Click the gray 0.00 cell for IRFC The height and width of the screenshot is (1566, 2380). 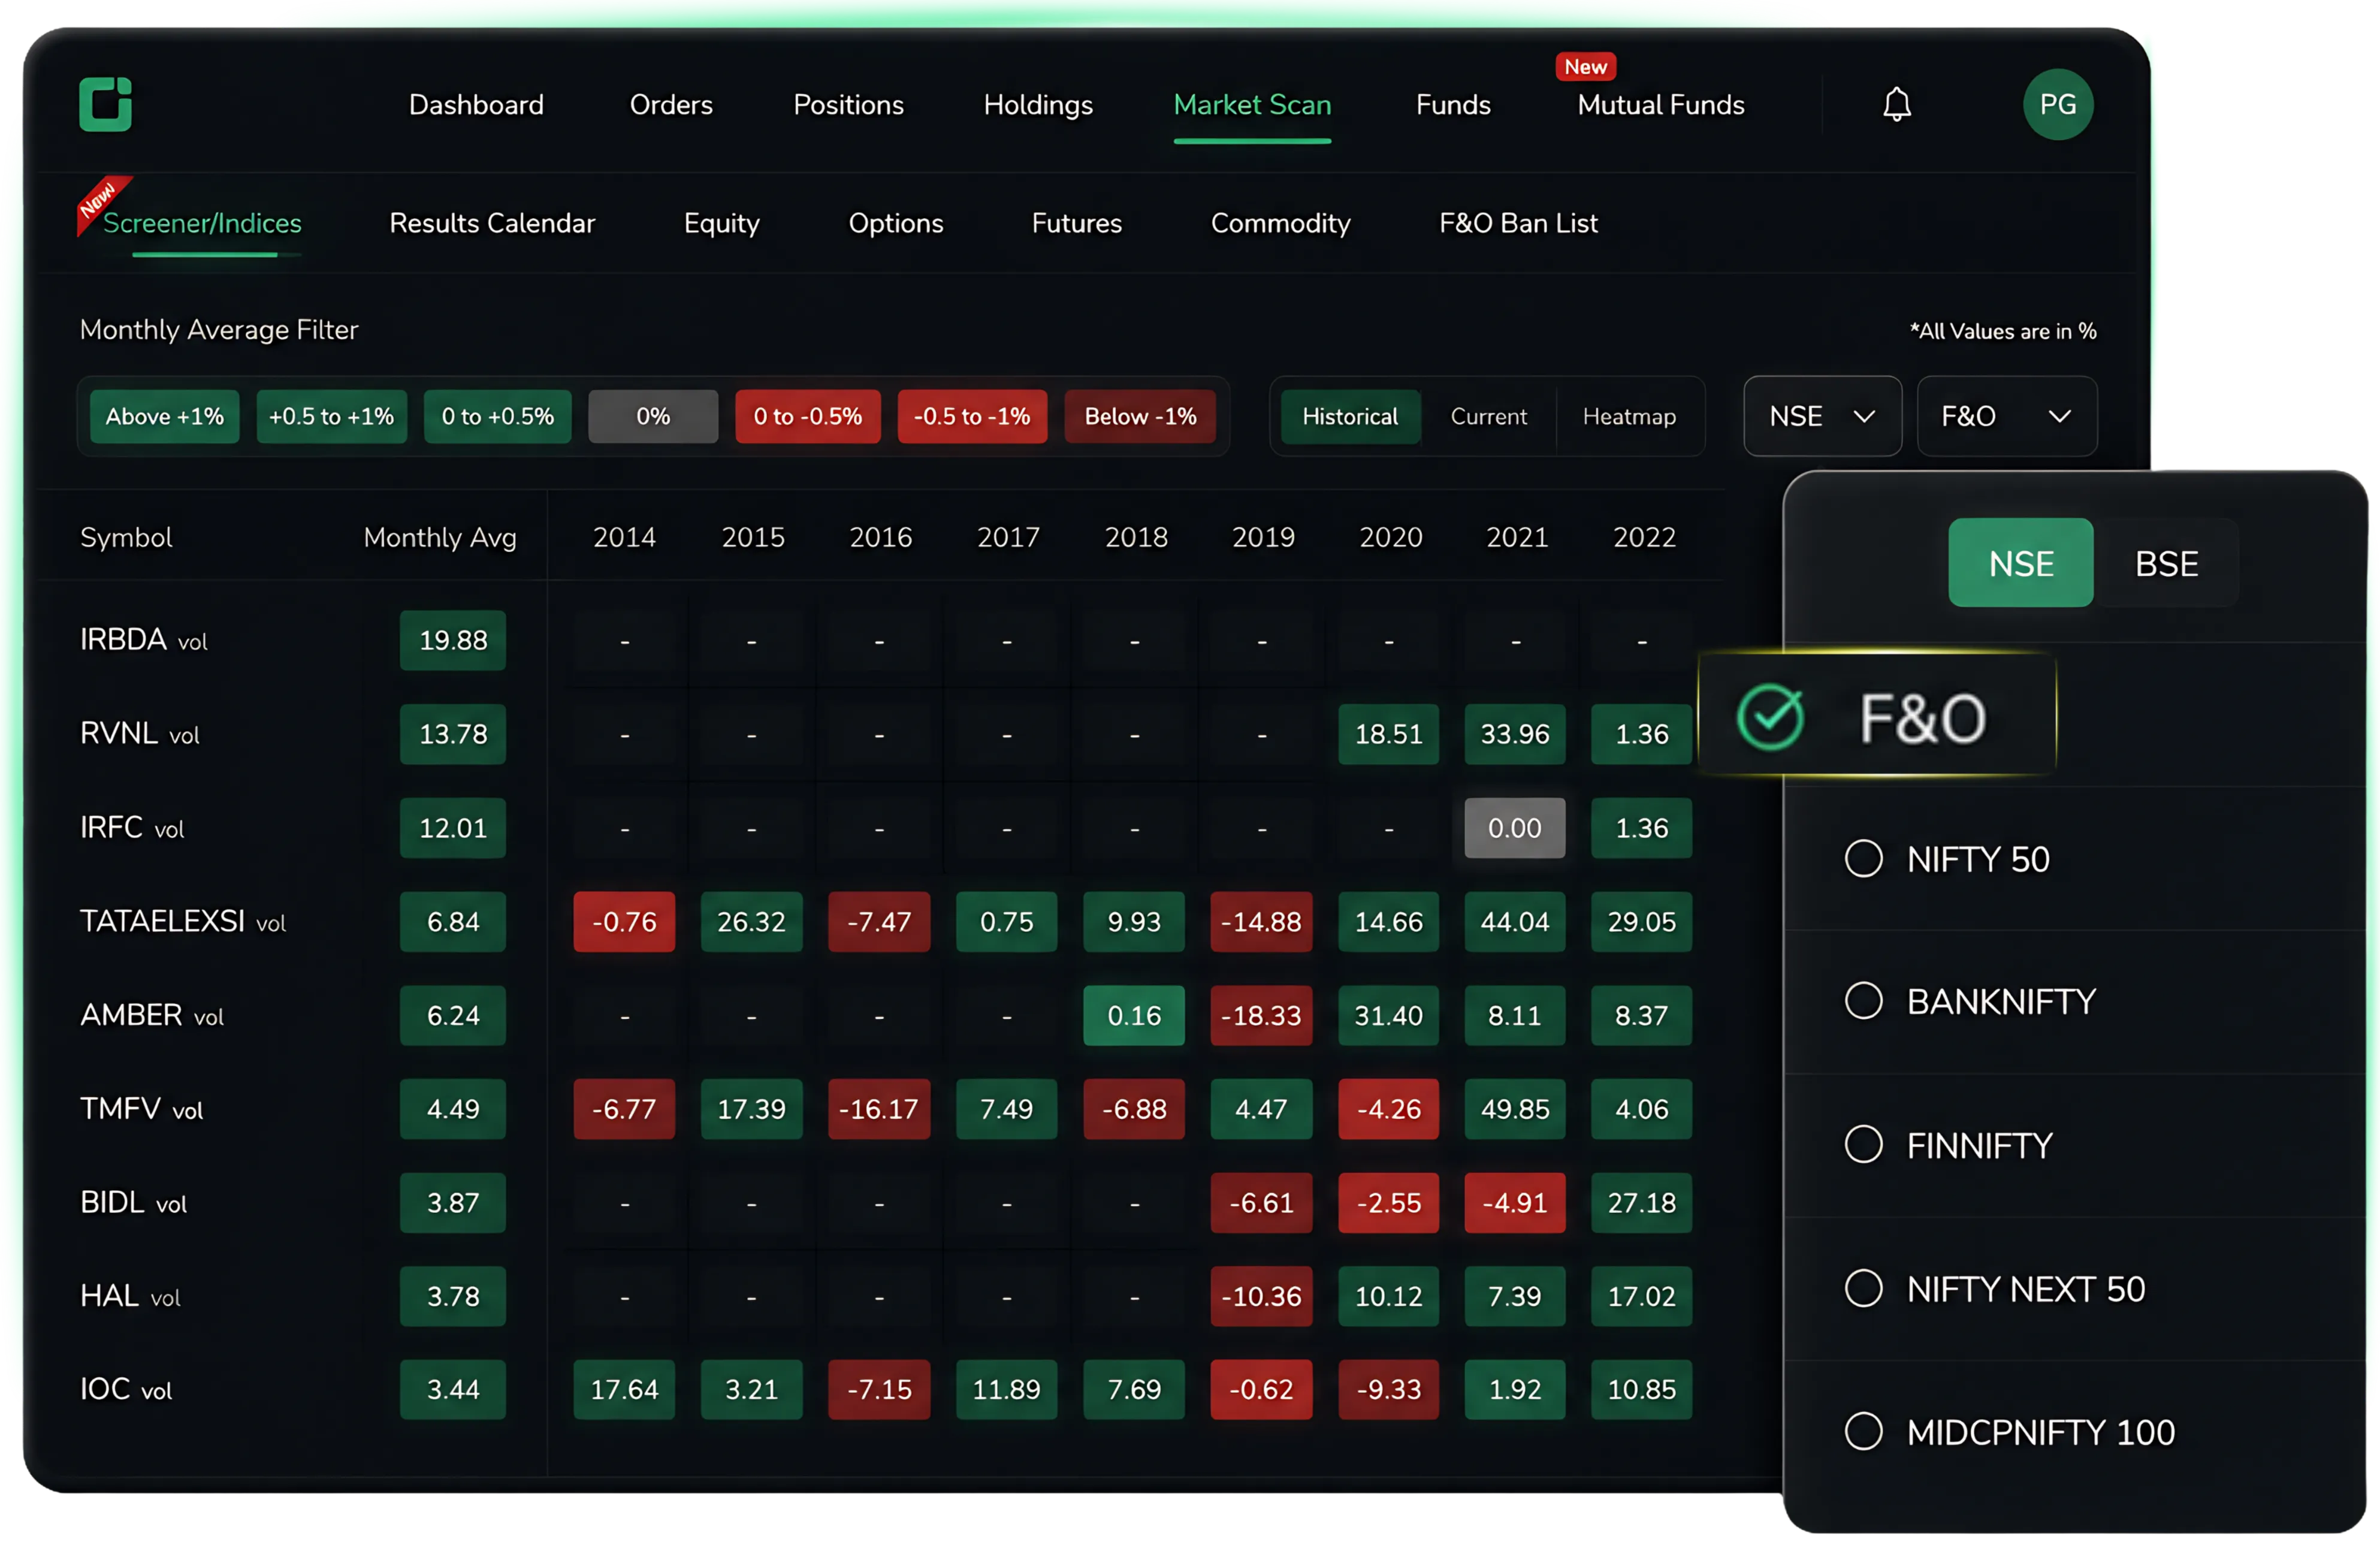tap(1515, 827)
